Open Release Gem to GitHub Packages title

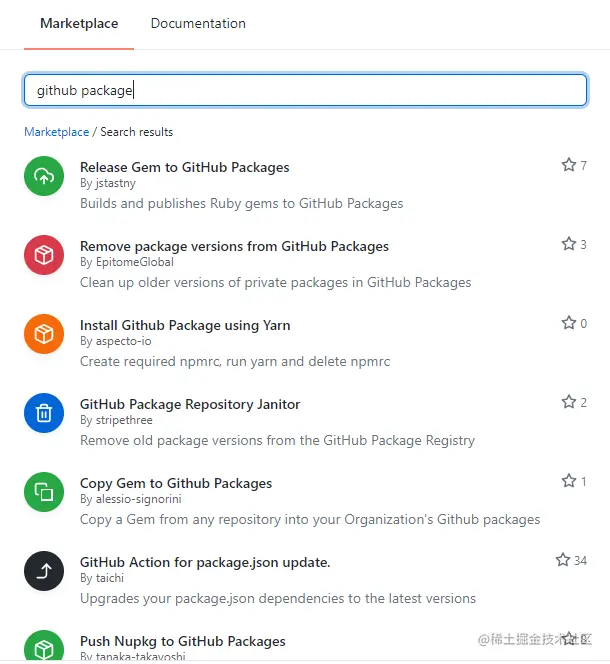185,167
